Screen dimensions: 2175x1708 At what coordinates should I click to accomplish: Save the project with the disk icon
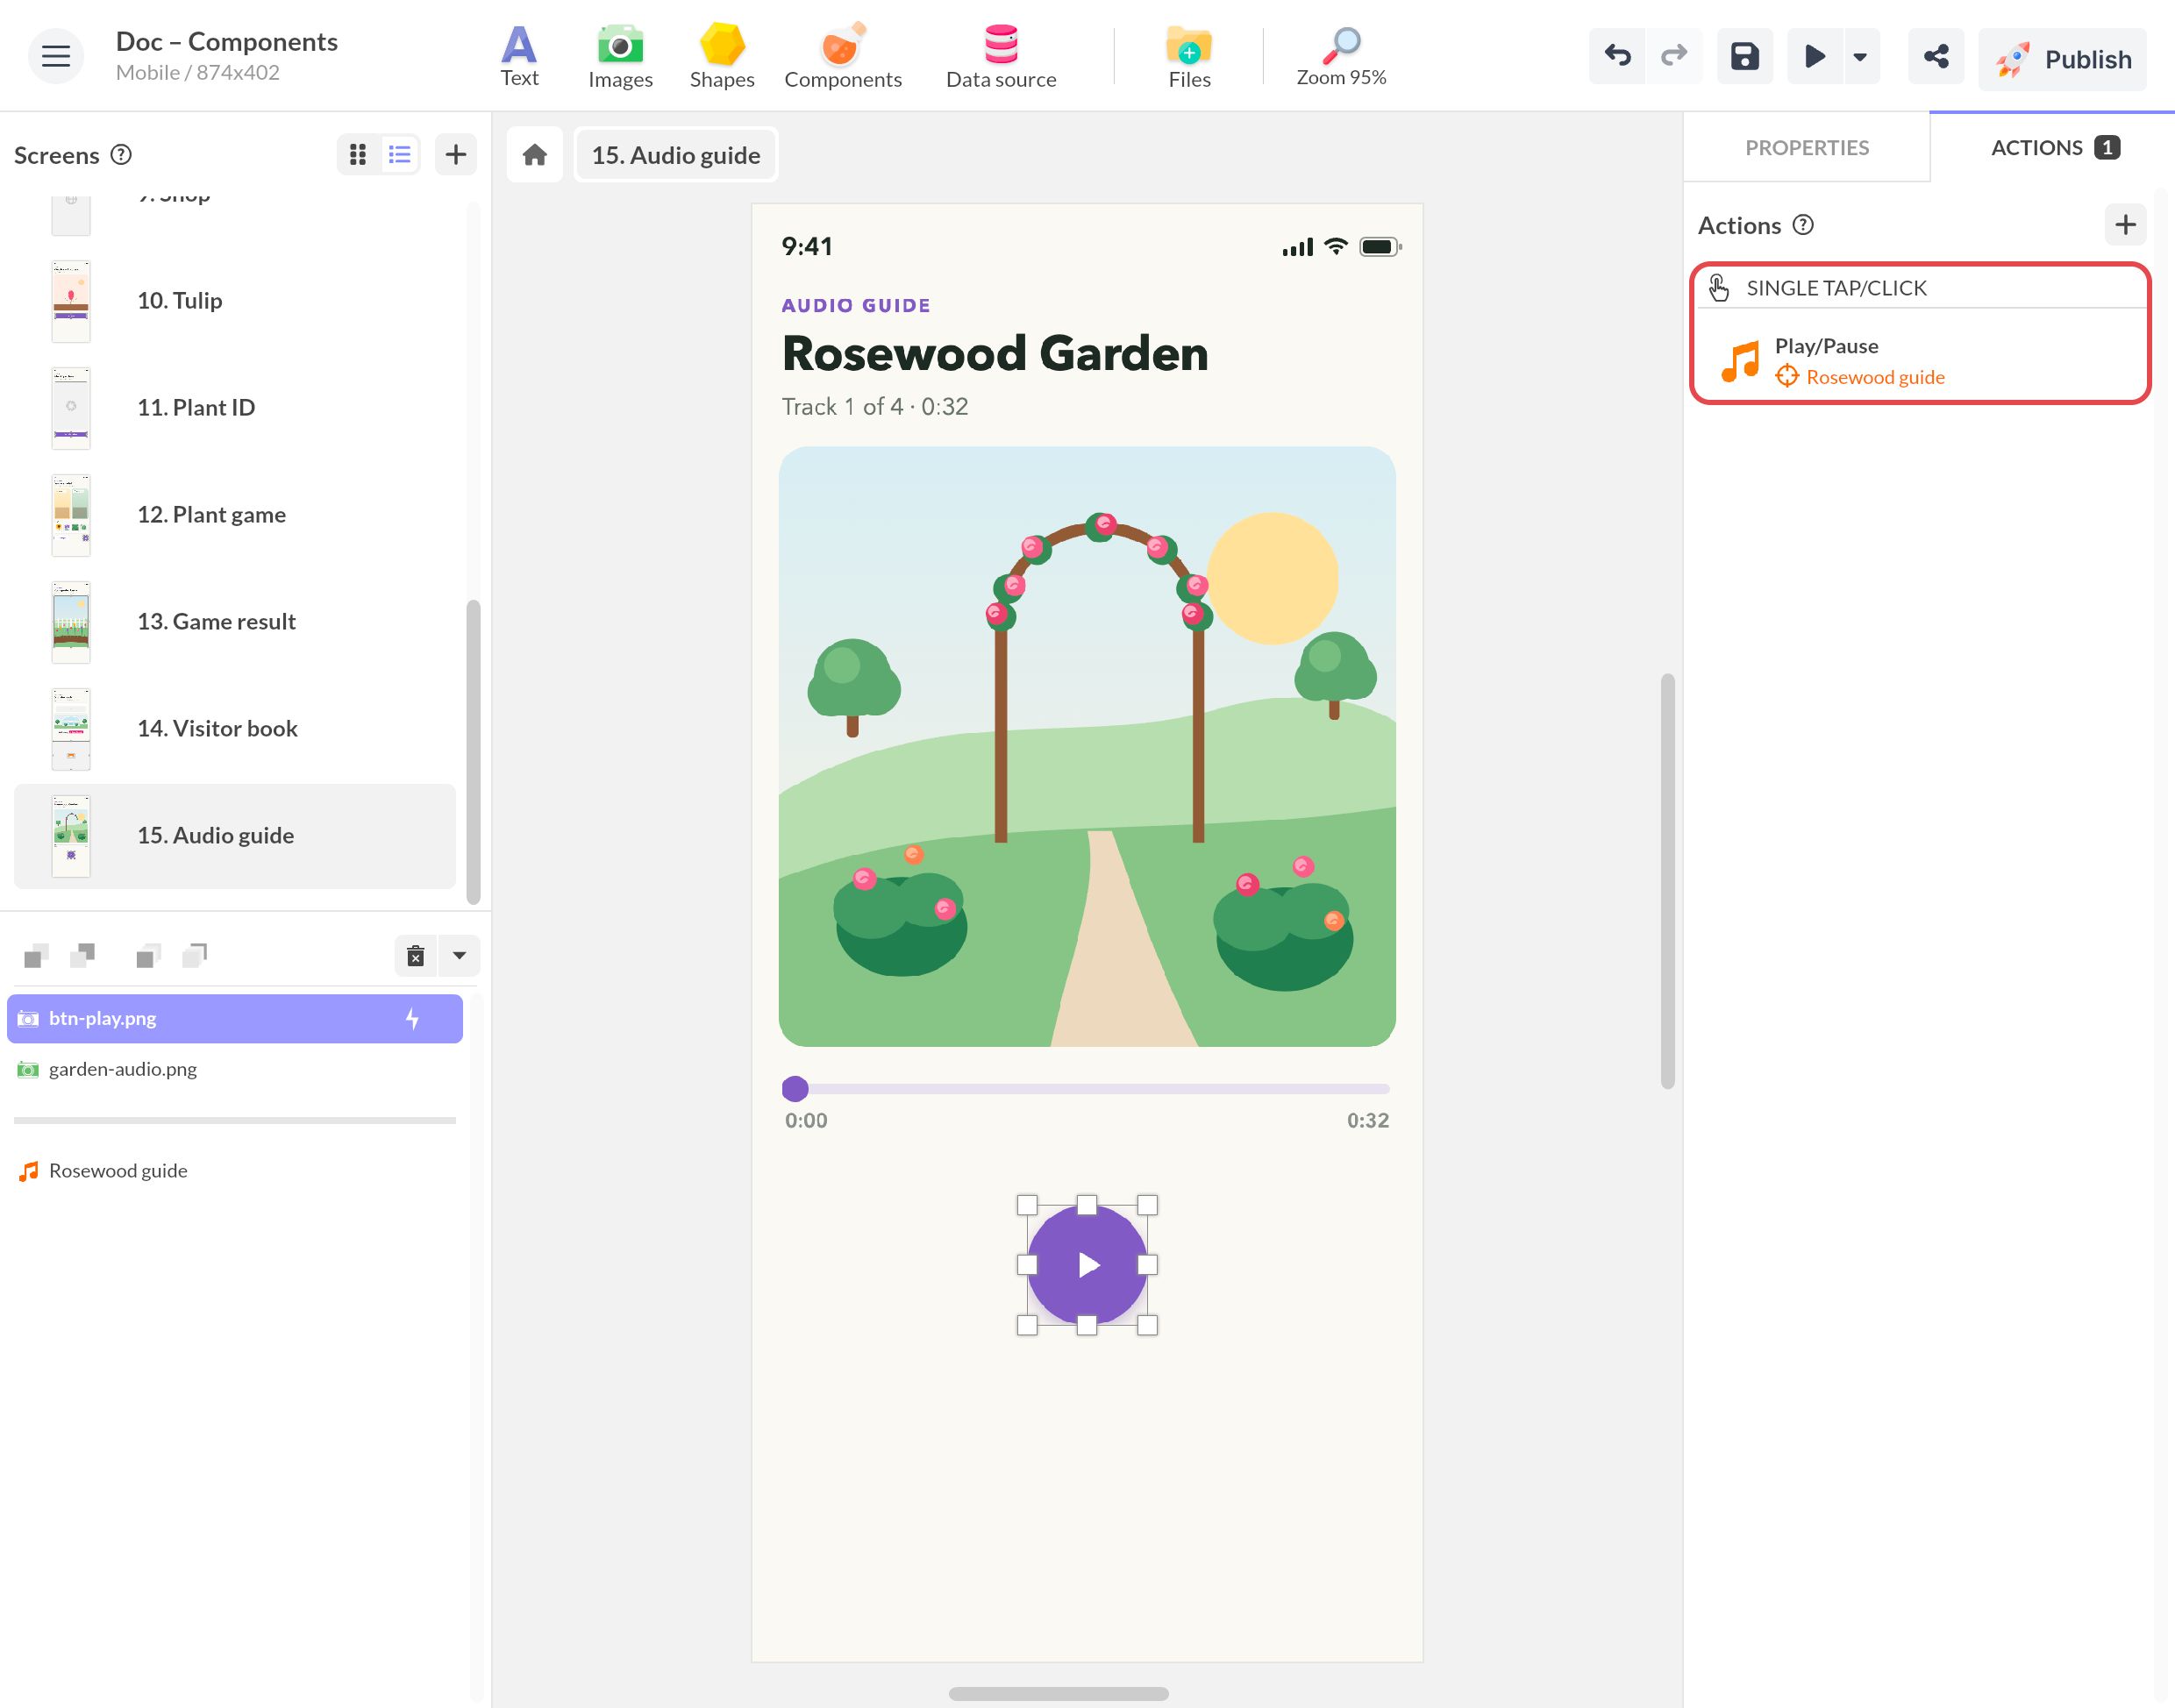[x=1745, y=56]
